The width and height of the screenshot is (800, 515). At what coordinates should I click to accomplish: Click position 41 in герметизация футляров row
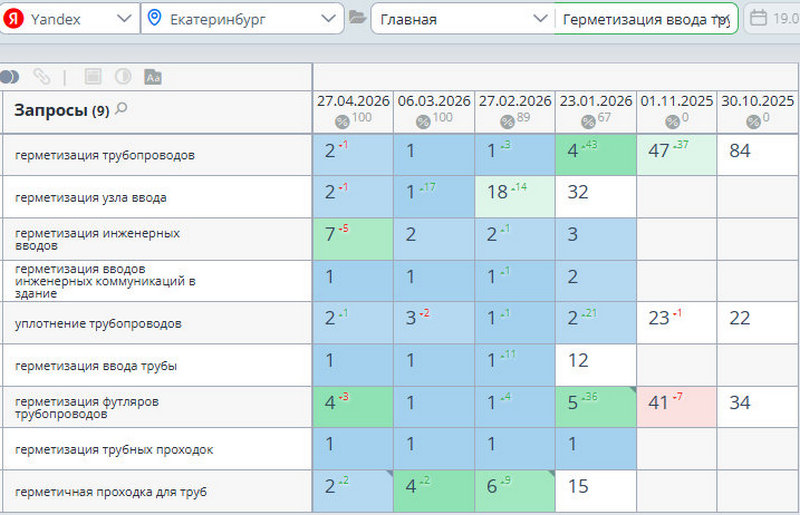pos(659,403)
